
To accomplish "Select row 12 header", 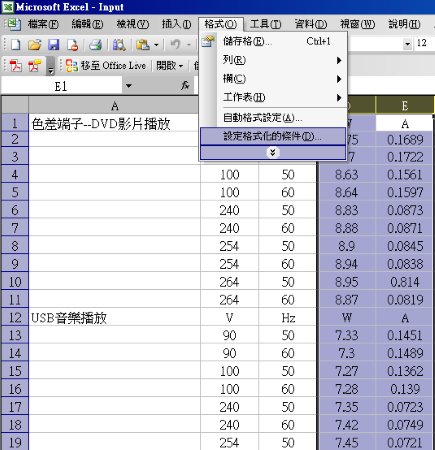I will pyautogui.click(x=15, y=317).
